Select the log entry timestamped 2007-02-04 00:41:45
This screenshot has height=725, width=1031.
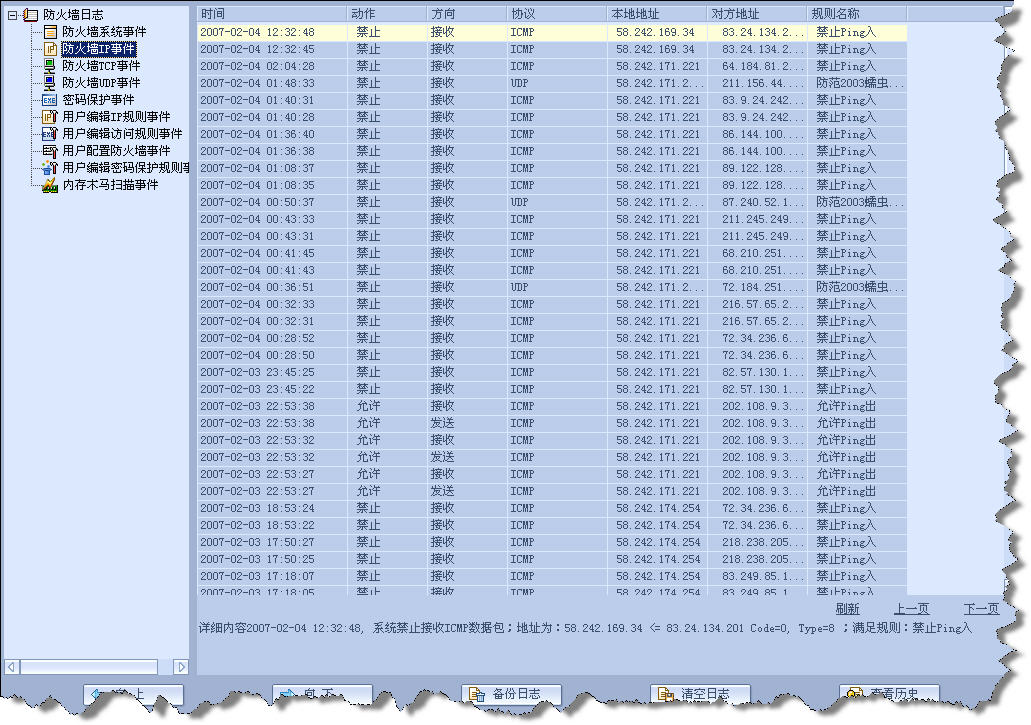[552, 253]
